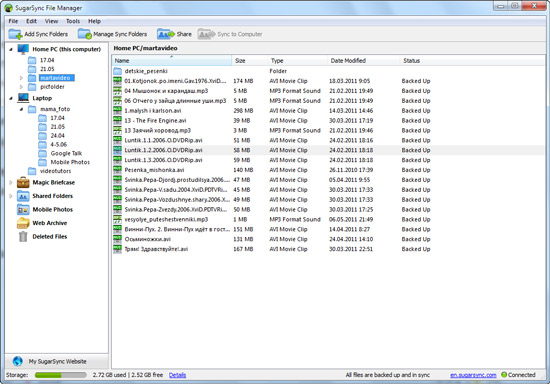Expand the Shared Folders node
Screen dimensions: 550x384
tap(11, 196)
